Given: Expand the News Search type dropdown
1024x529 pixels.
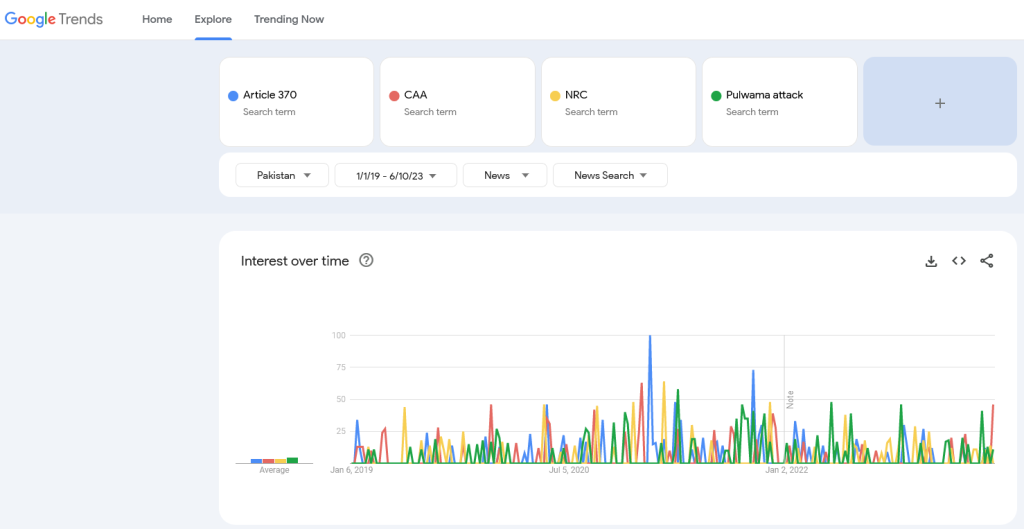Looking at the screenshot, I should pos(609,175).
